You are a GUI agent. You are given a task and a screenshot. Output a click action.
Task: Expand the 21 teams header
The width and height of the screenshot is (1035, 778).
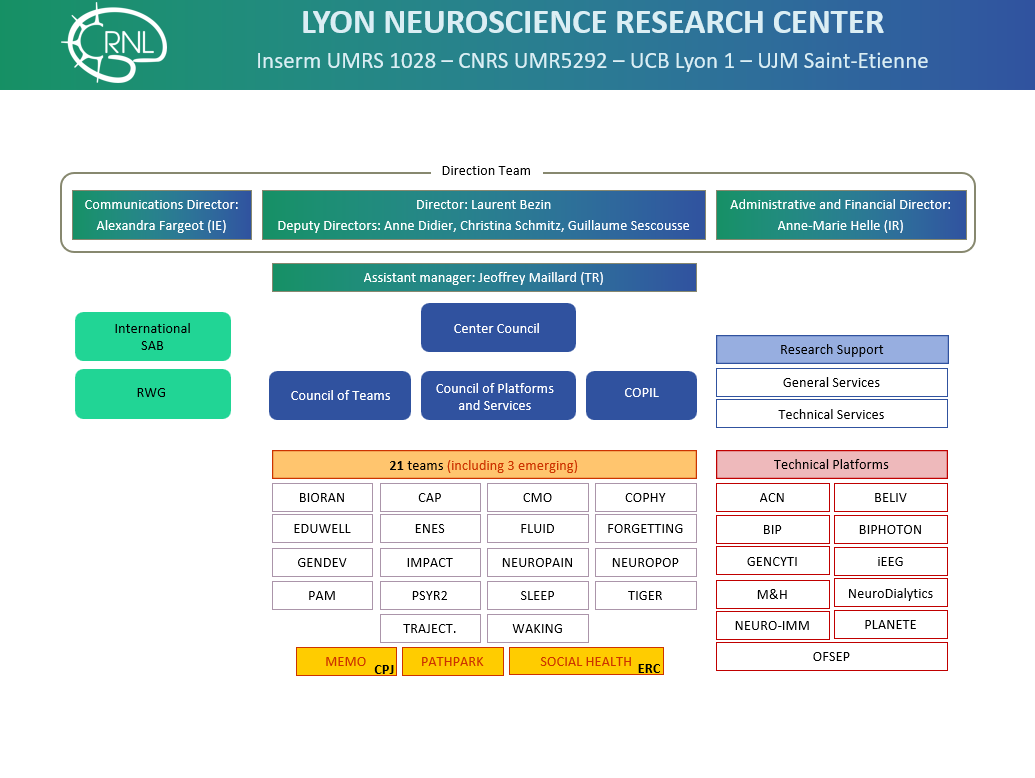tap(484, 464)
